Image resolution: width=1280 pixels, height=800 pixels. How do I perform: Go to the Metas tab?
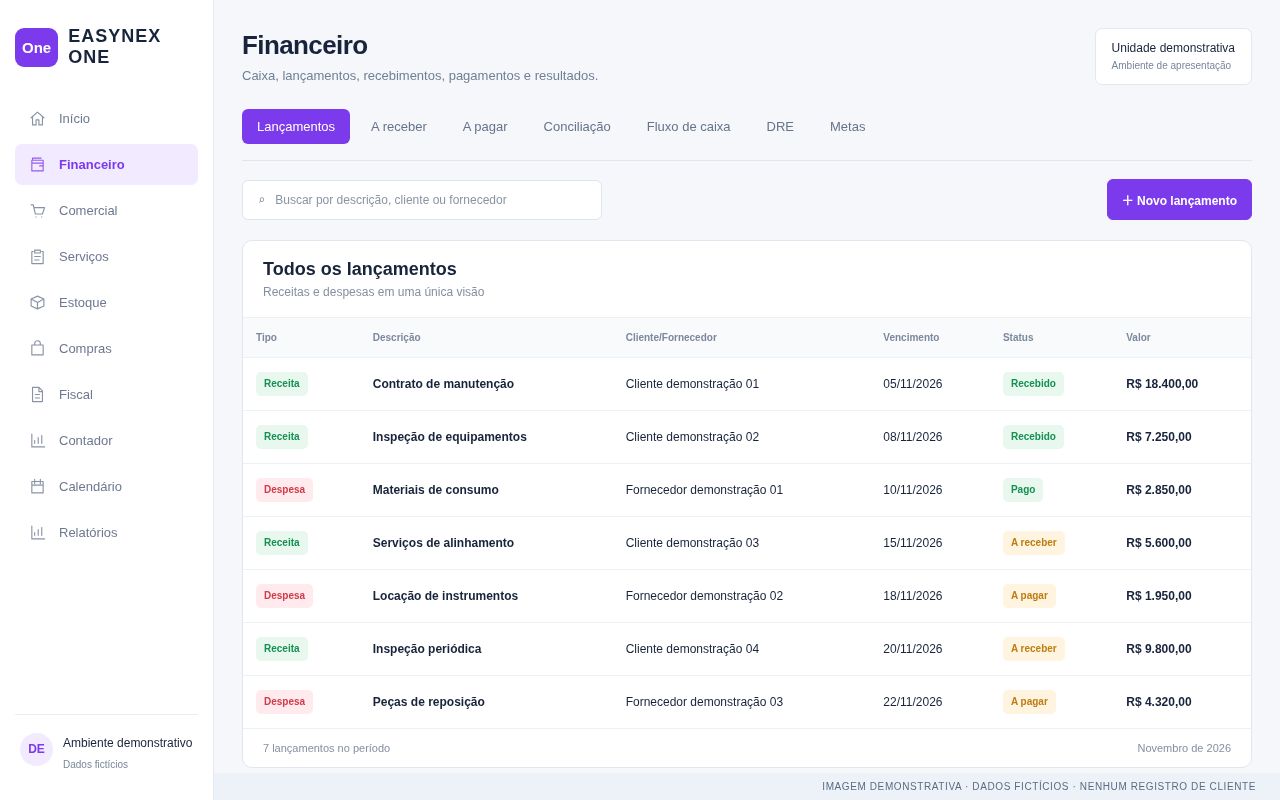848,126
